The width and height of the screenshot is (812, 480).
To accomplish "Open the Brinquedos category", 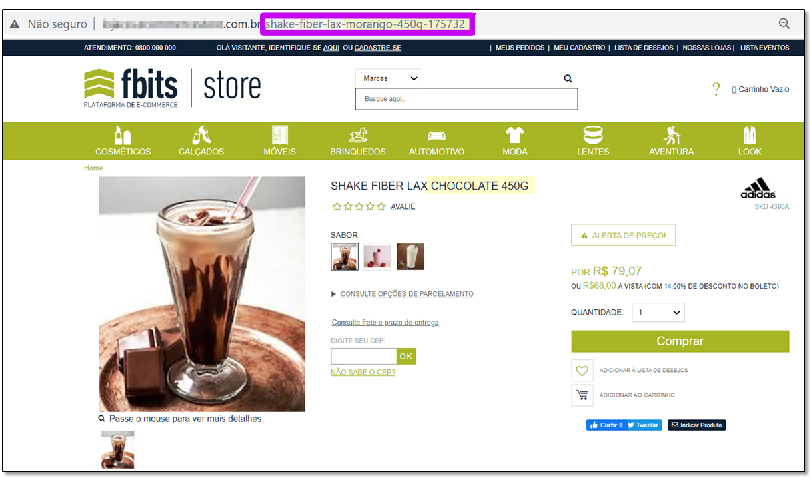I will tap(358, 141).
